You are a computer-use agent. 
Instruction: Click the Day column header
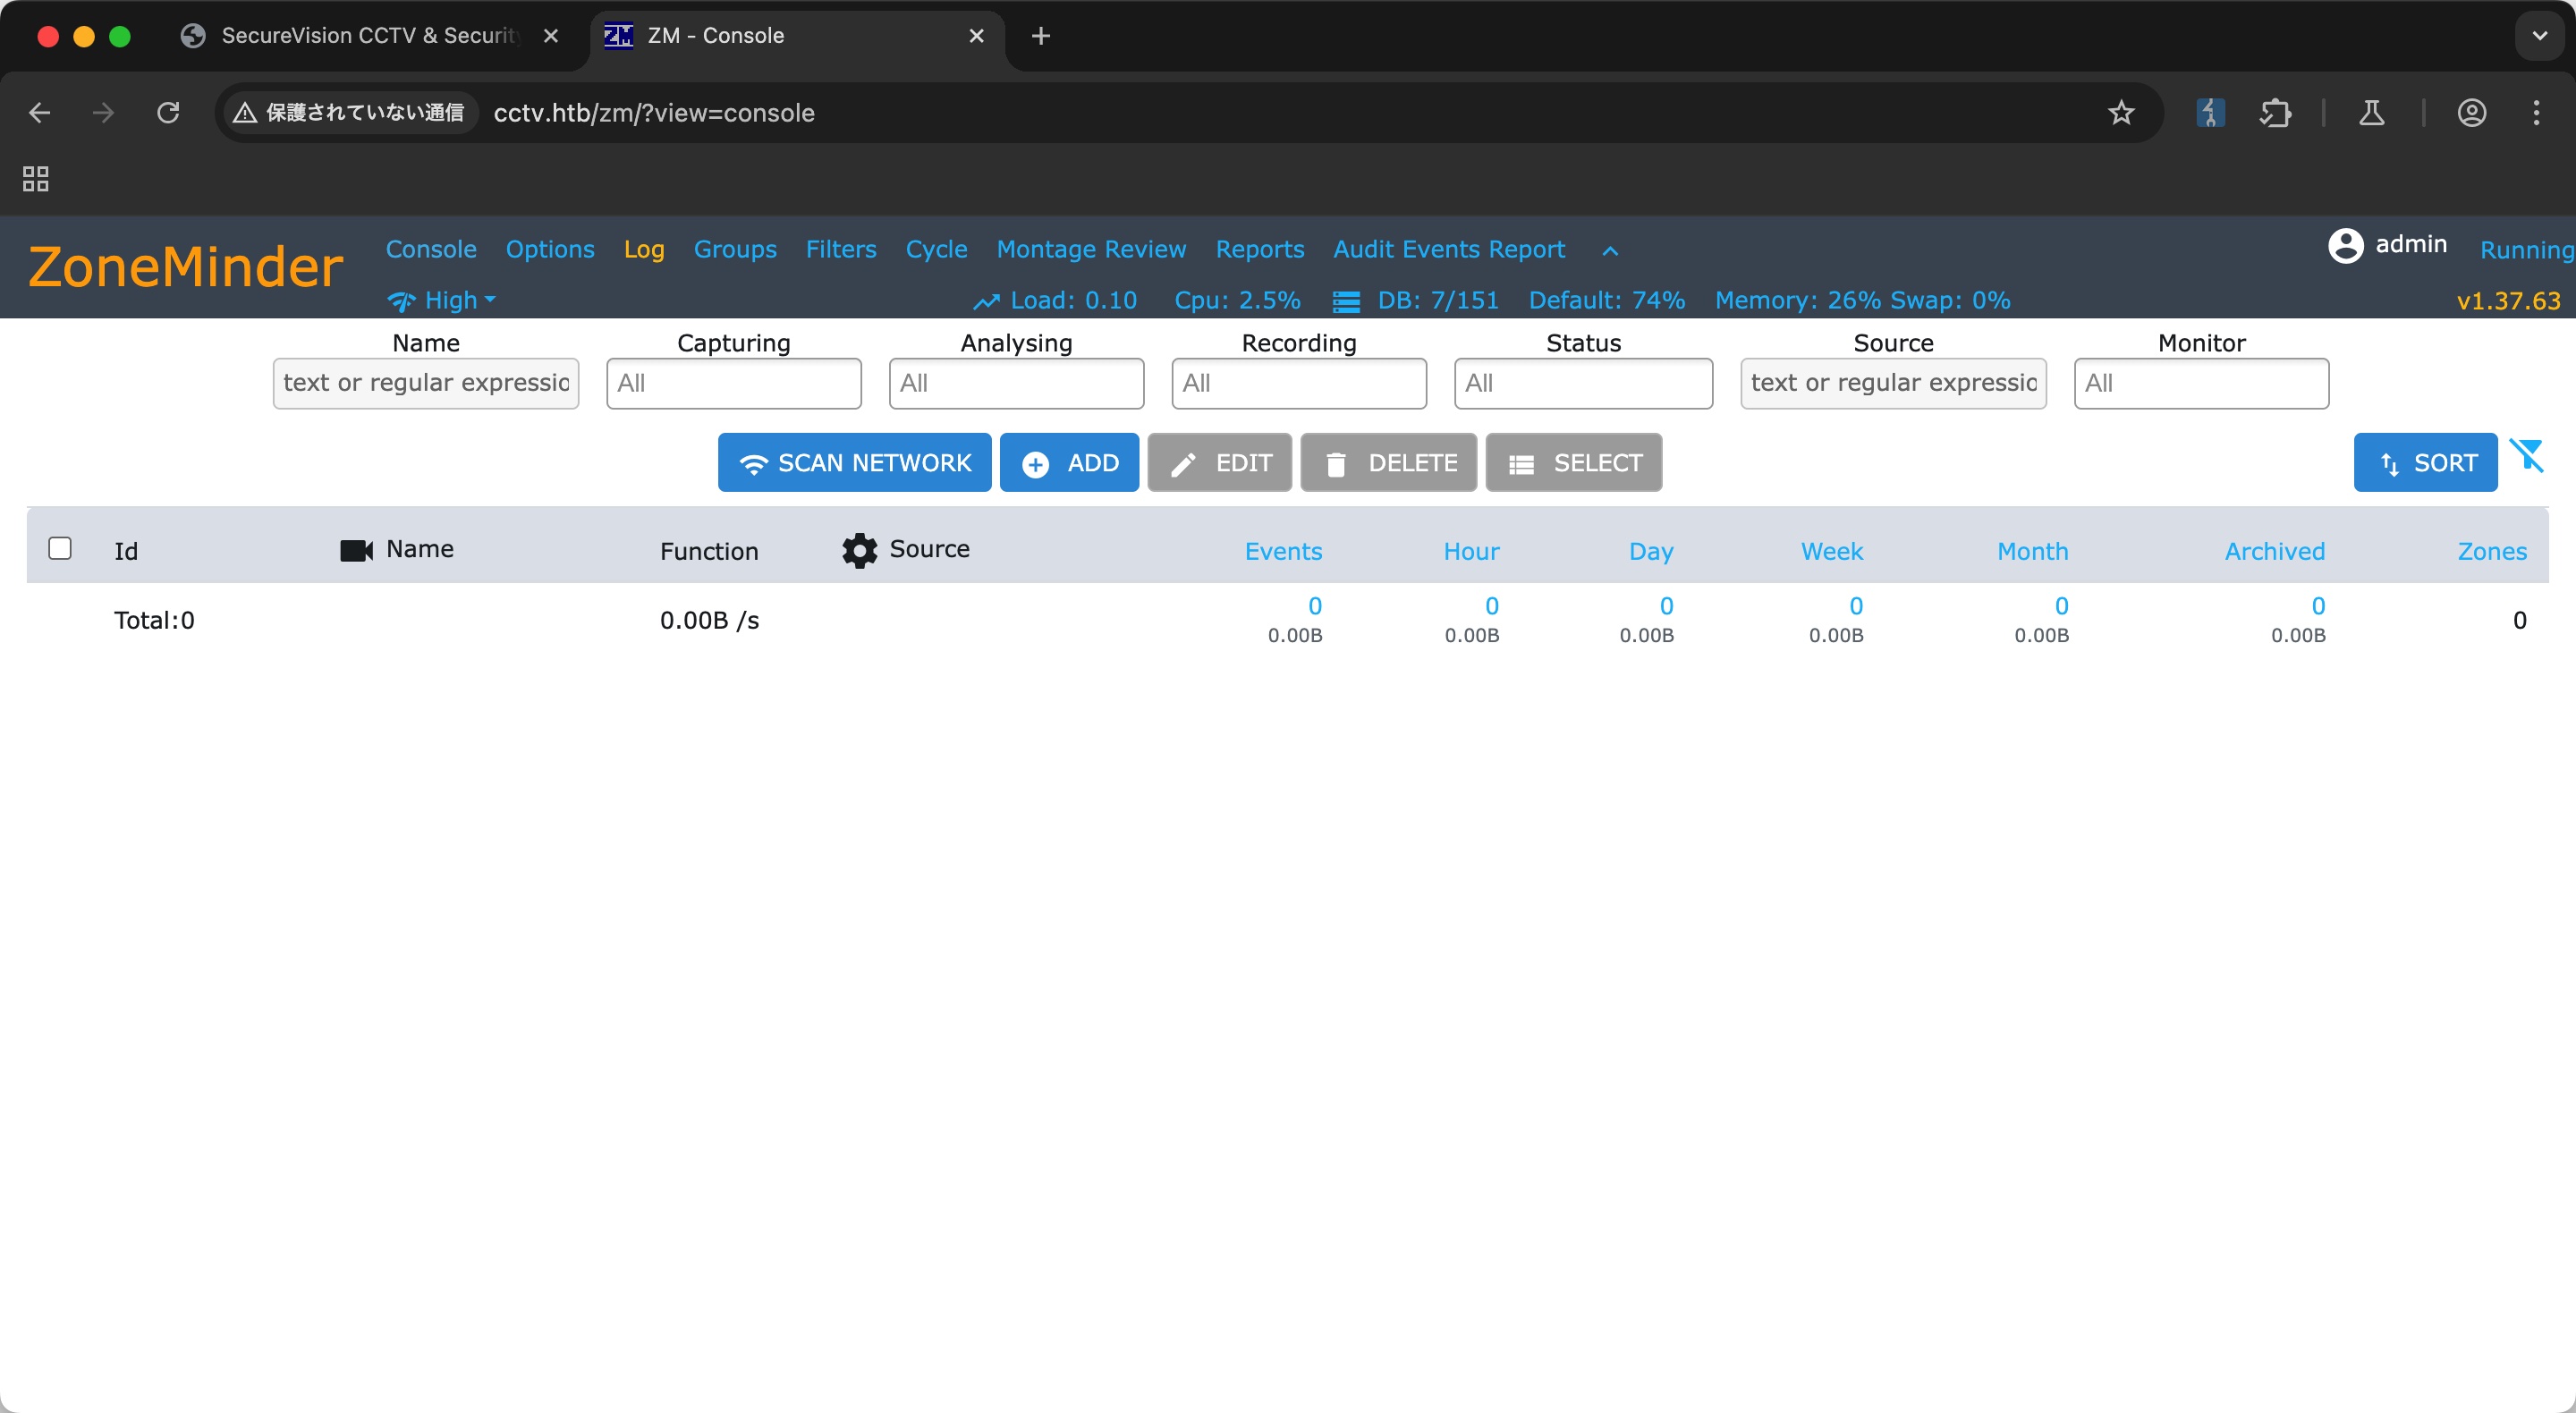(x=1650, y=551)
